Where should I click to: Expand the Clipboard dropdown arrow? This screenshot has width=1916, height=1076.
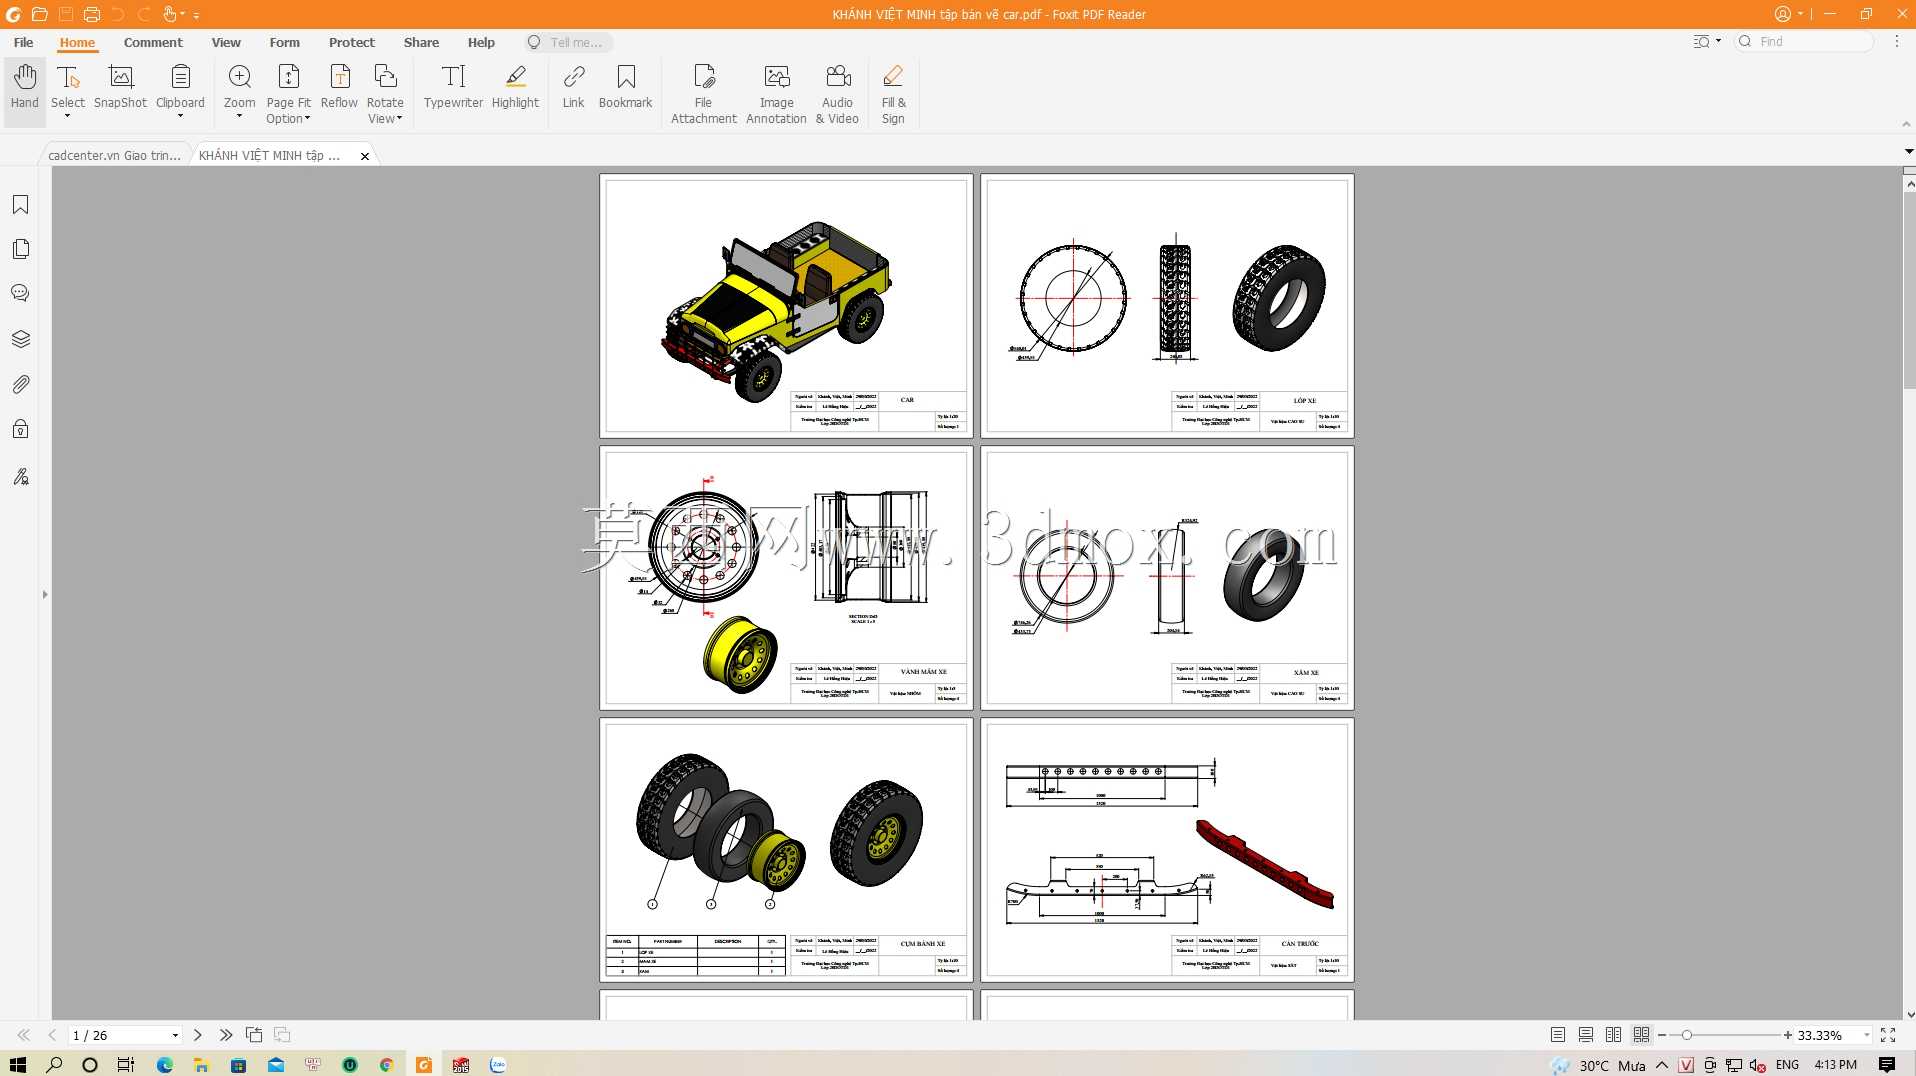click(x=180, y=117)
